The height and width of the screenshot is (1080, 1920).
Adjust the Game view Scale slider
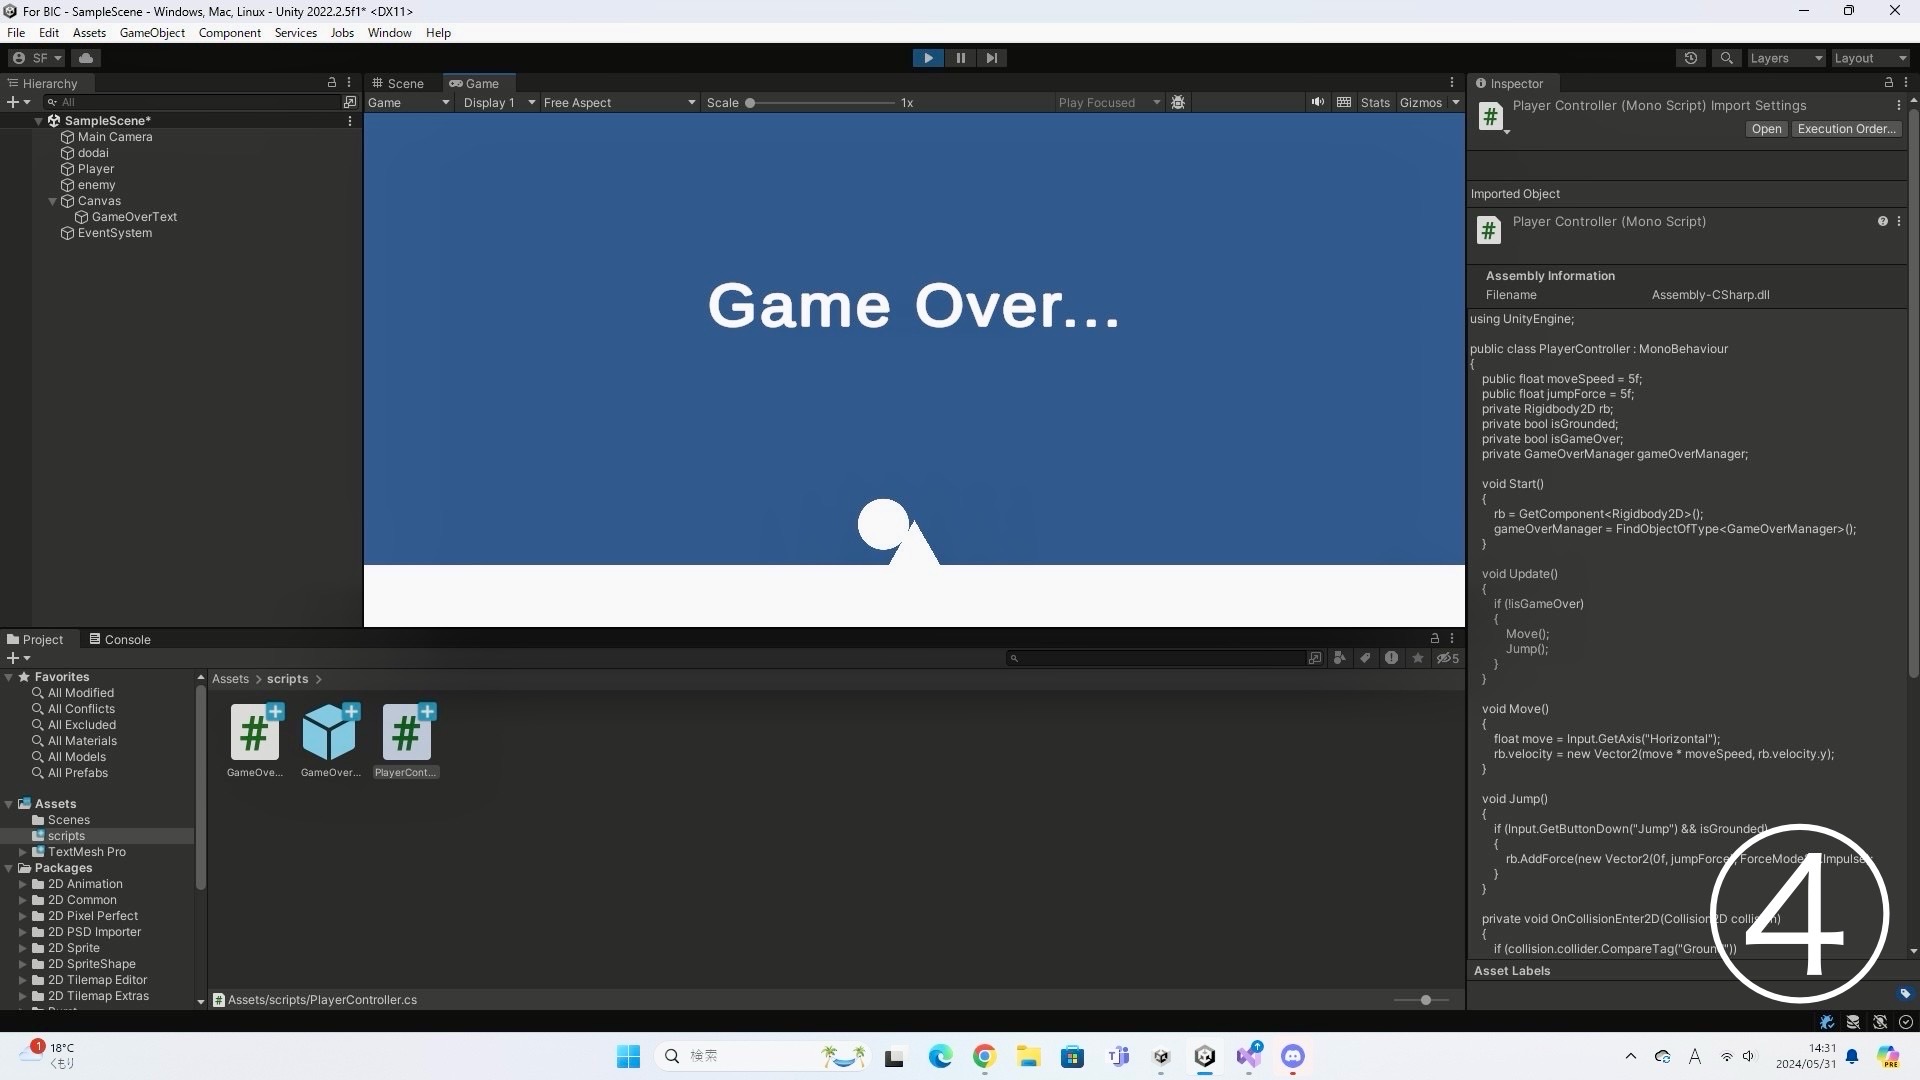[750, 103]
